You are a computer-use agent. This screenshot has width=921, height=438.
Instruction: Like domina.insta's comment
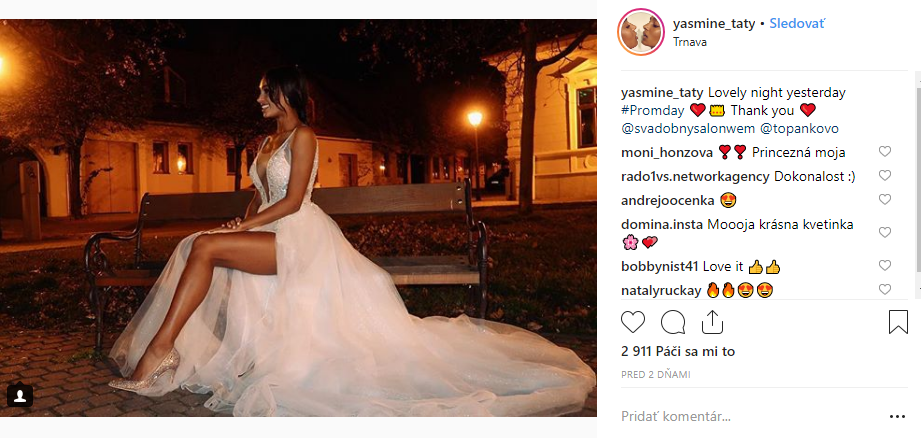[x=885, y=233]
